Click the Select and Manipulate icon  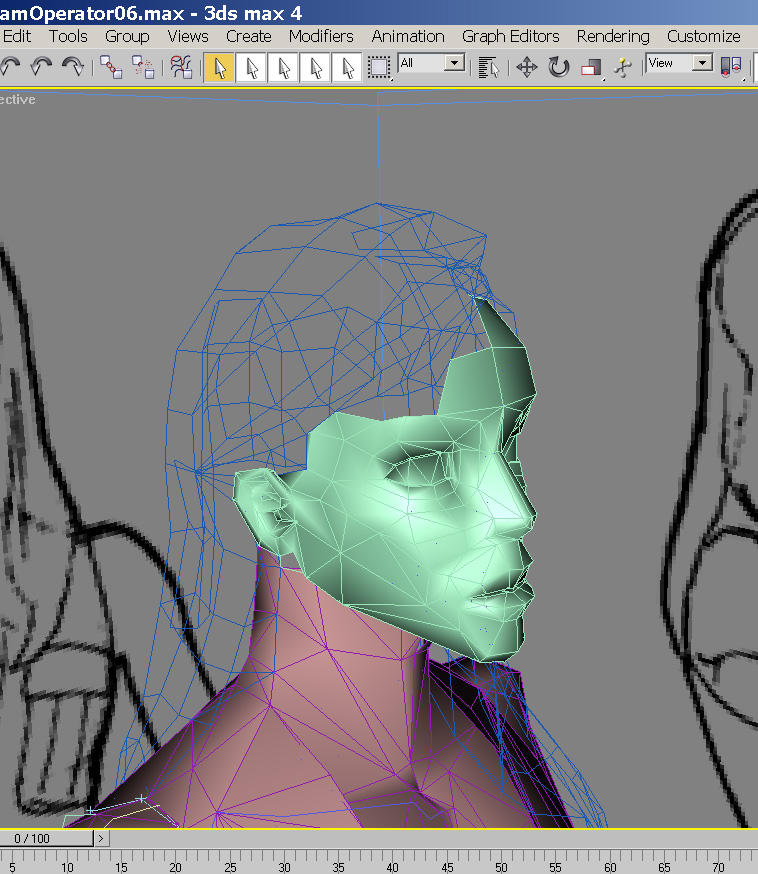(x=624, y=67)
